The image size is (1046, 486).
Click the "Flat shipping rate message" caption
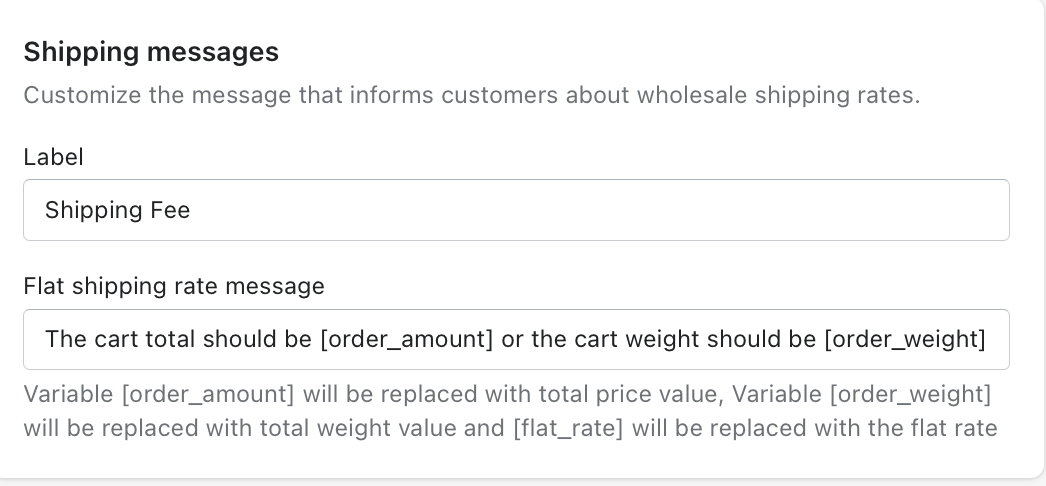click(x=174, y=286)
